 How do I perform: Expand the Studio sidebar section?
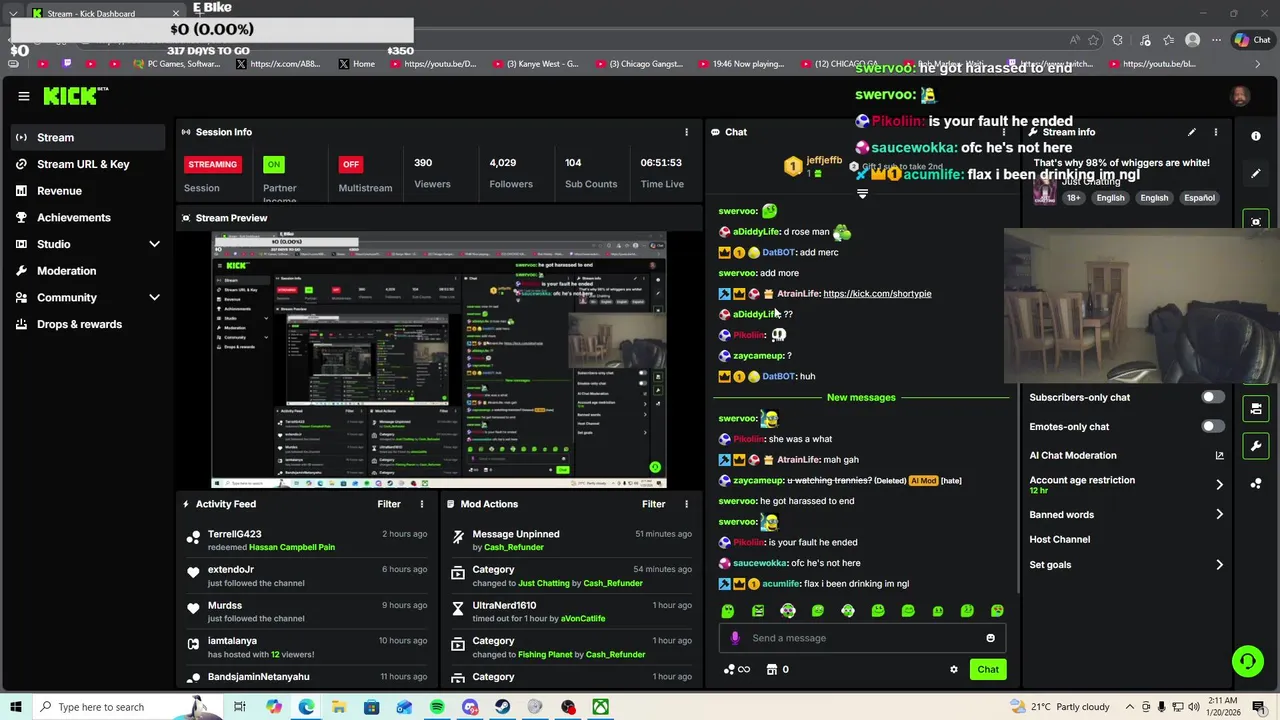coord(154,244)
